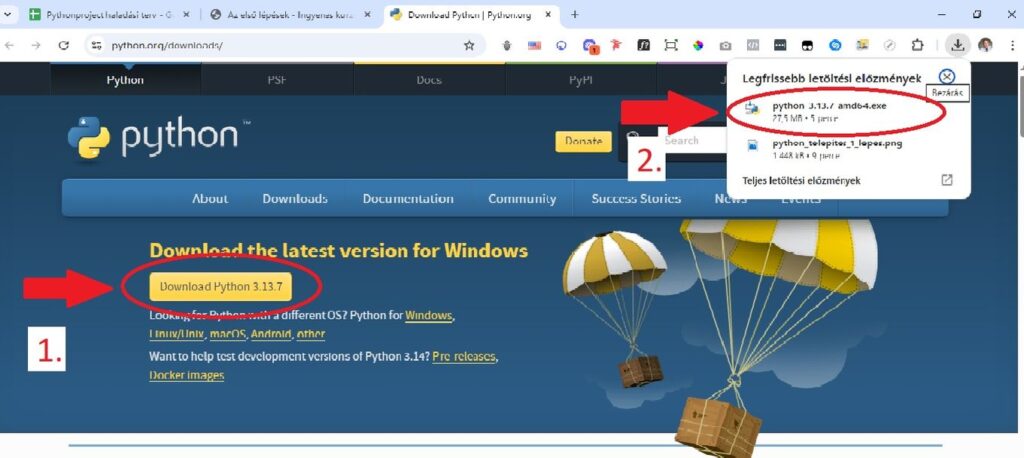
Task: Close the Pythonproject haladási terv tab
Action: pyautogui.click(x=187, y=14)
